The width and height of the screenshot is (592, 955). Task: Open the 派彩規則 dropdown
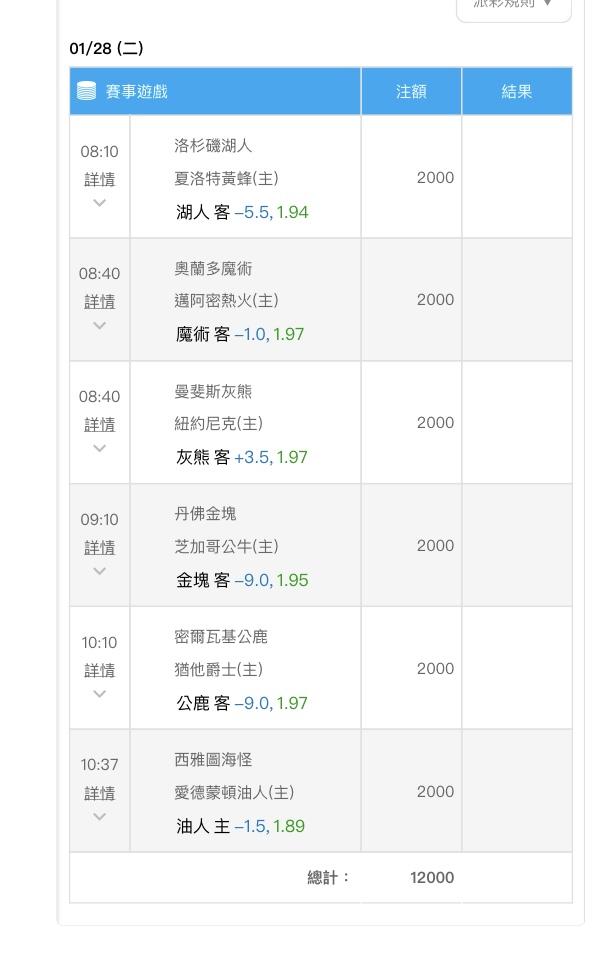pos(513,7)
